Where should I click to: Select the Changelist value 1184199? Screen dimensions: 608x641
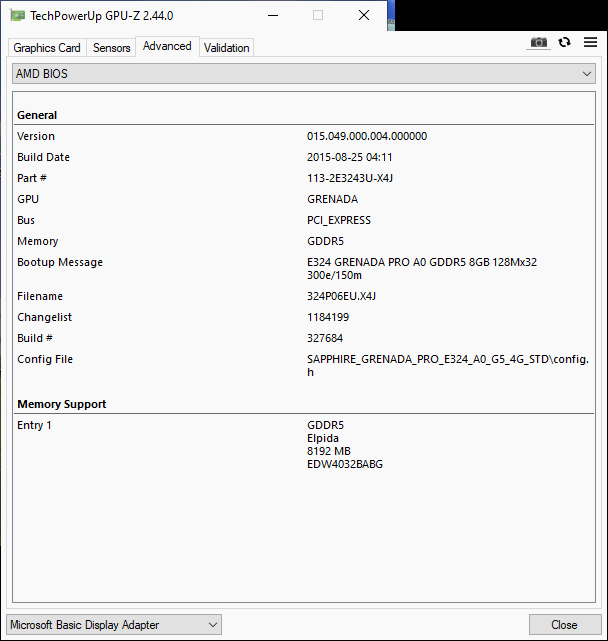coord(328,317)
